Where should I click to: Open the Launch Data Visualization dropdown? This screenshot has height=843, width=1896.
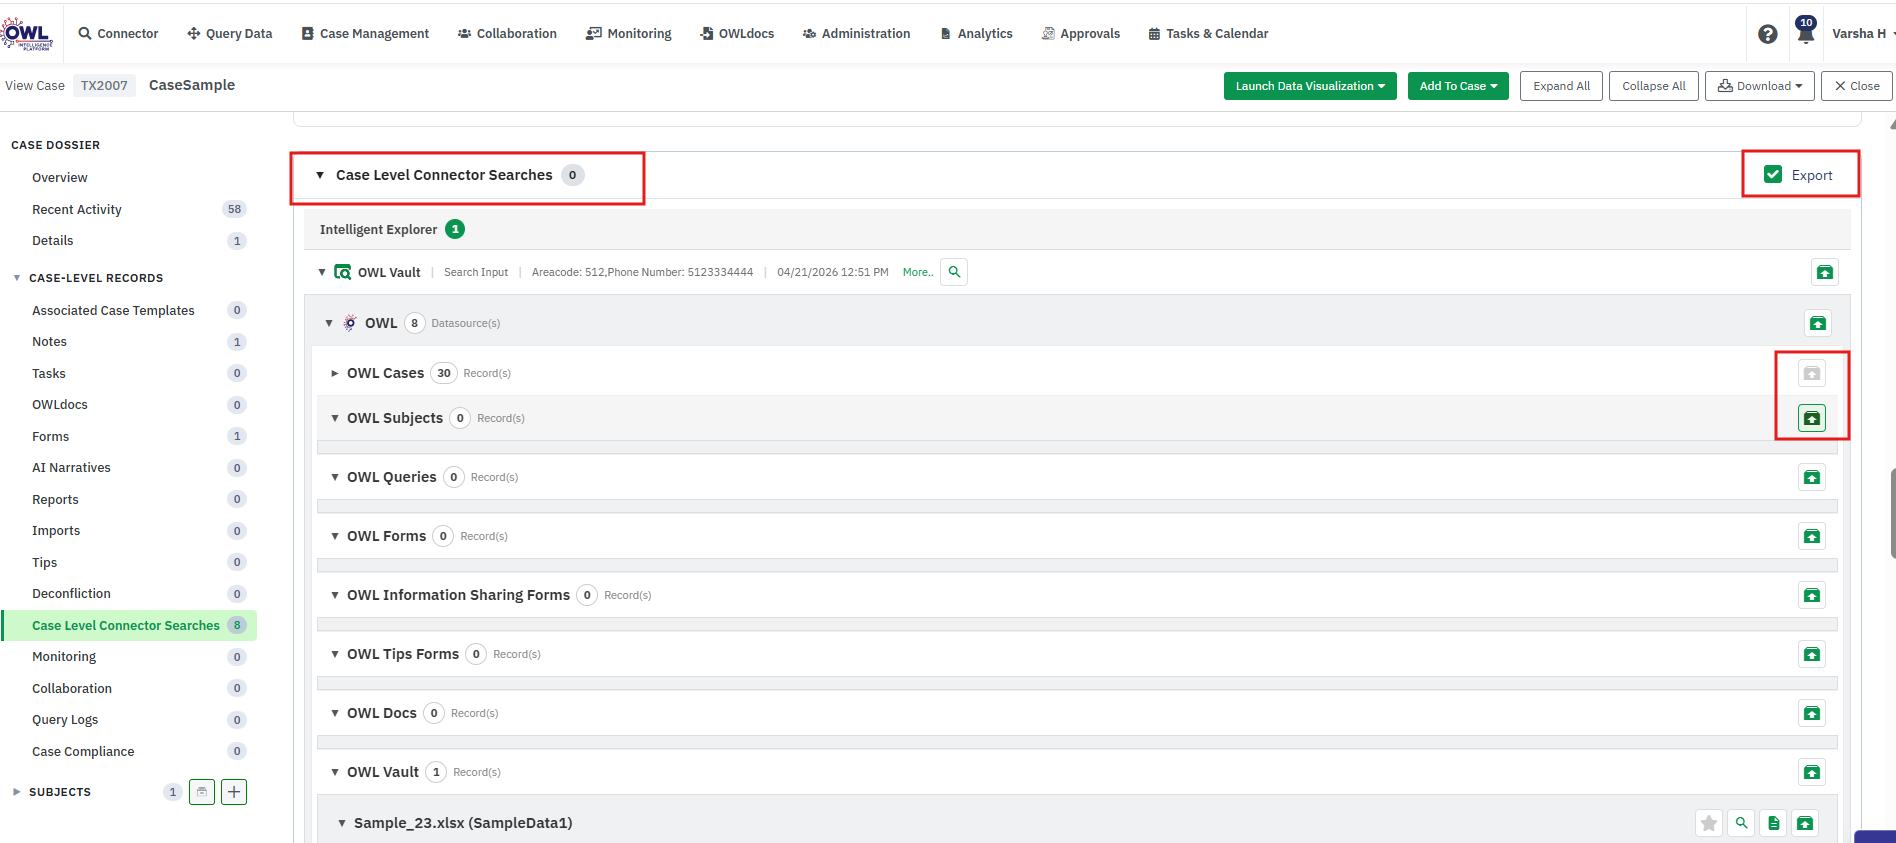coord(1310,86)
